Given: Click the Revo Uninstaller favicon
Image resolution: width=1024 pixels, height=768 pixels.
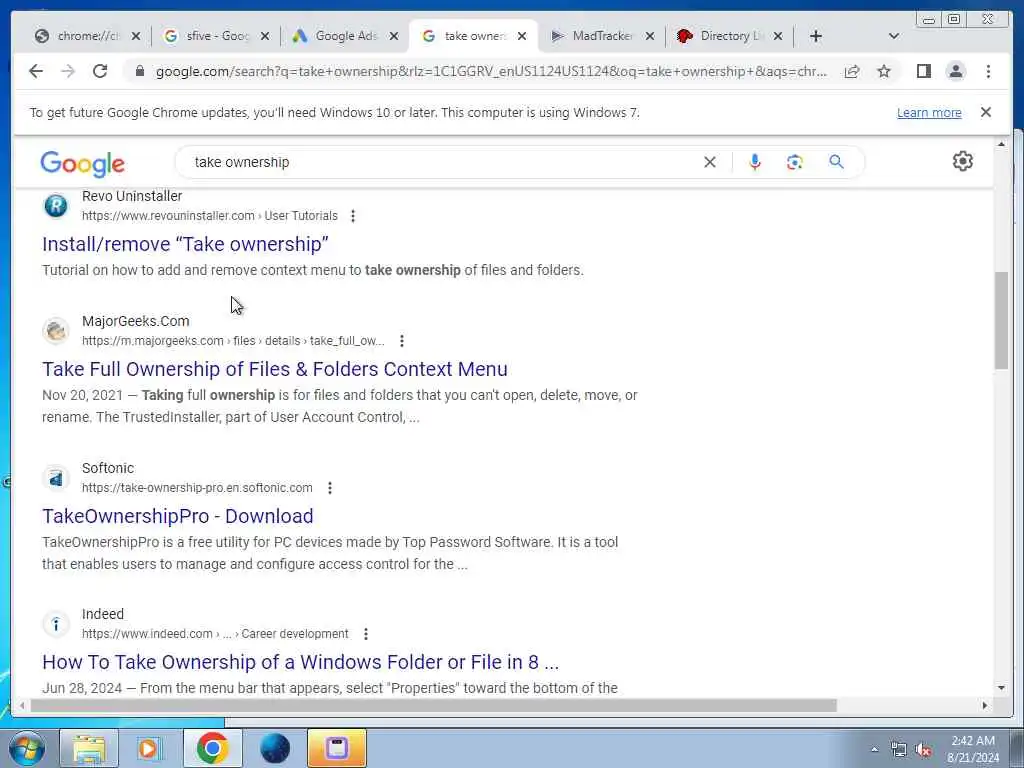Looking at the screenshot, I should click(56, 206).
